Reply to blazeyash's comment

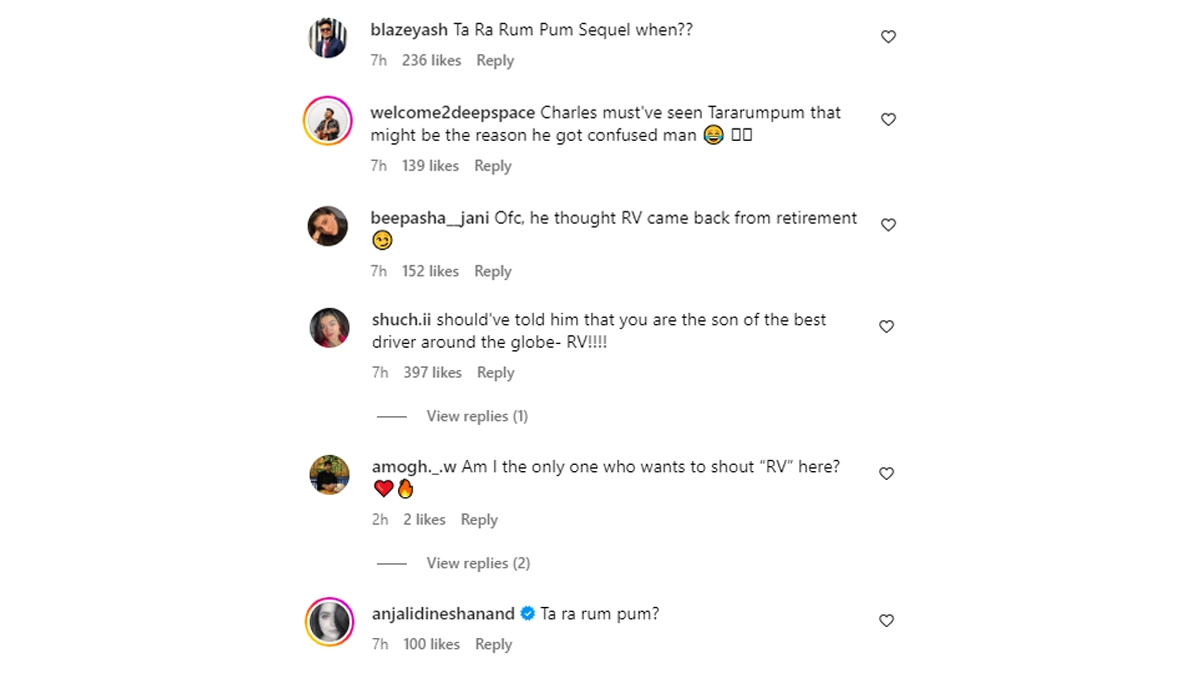point(495,61)
